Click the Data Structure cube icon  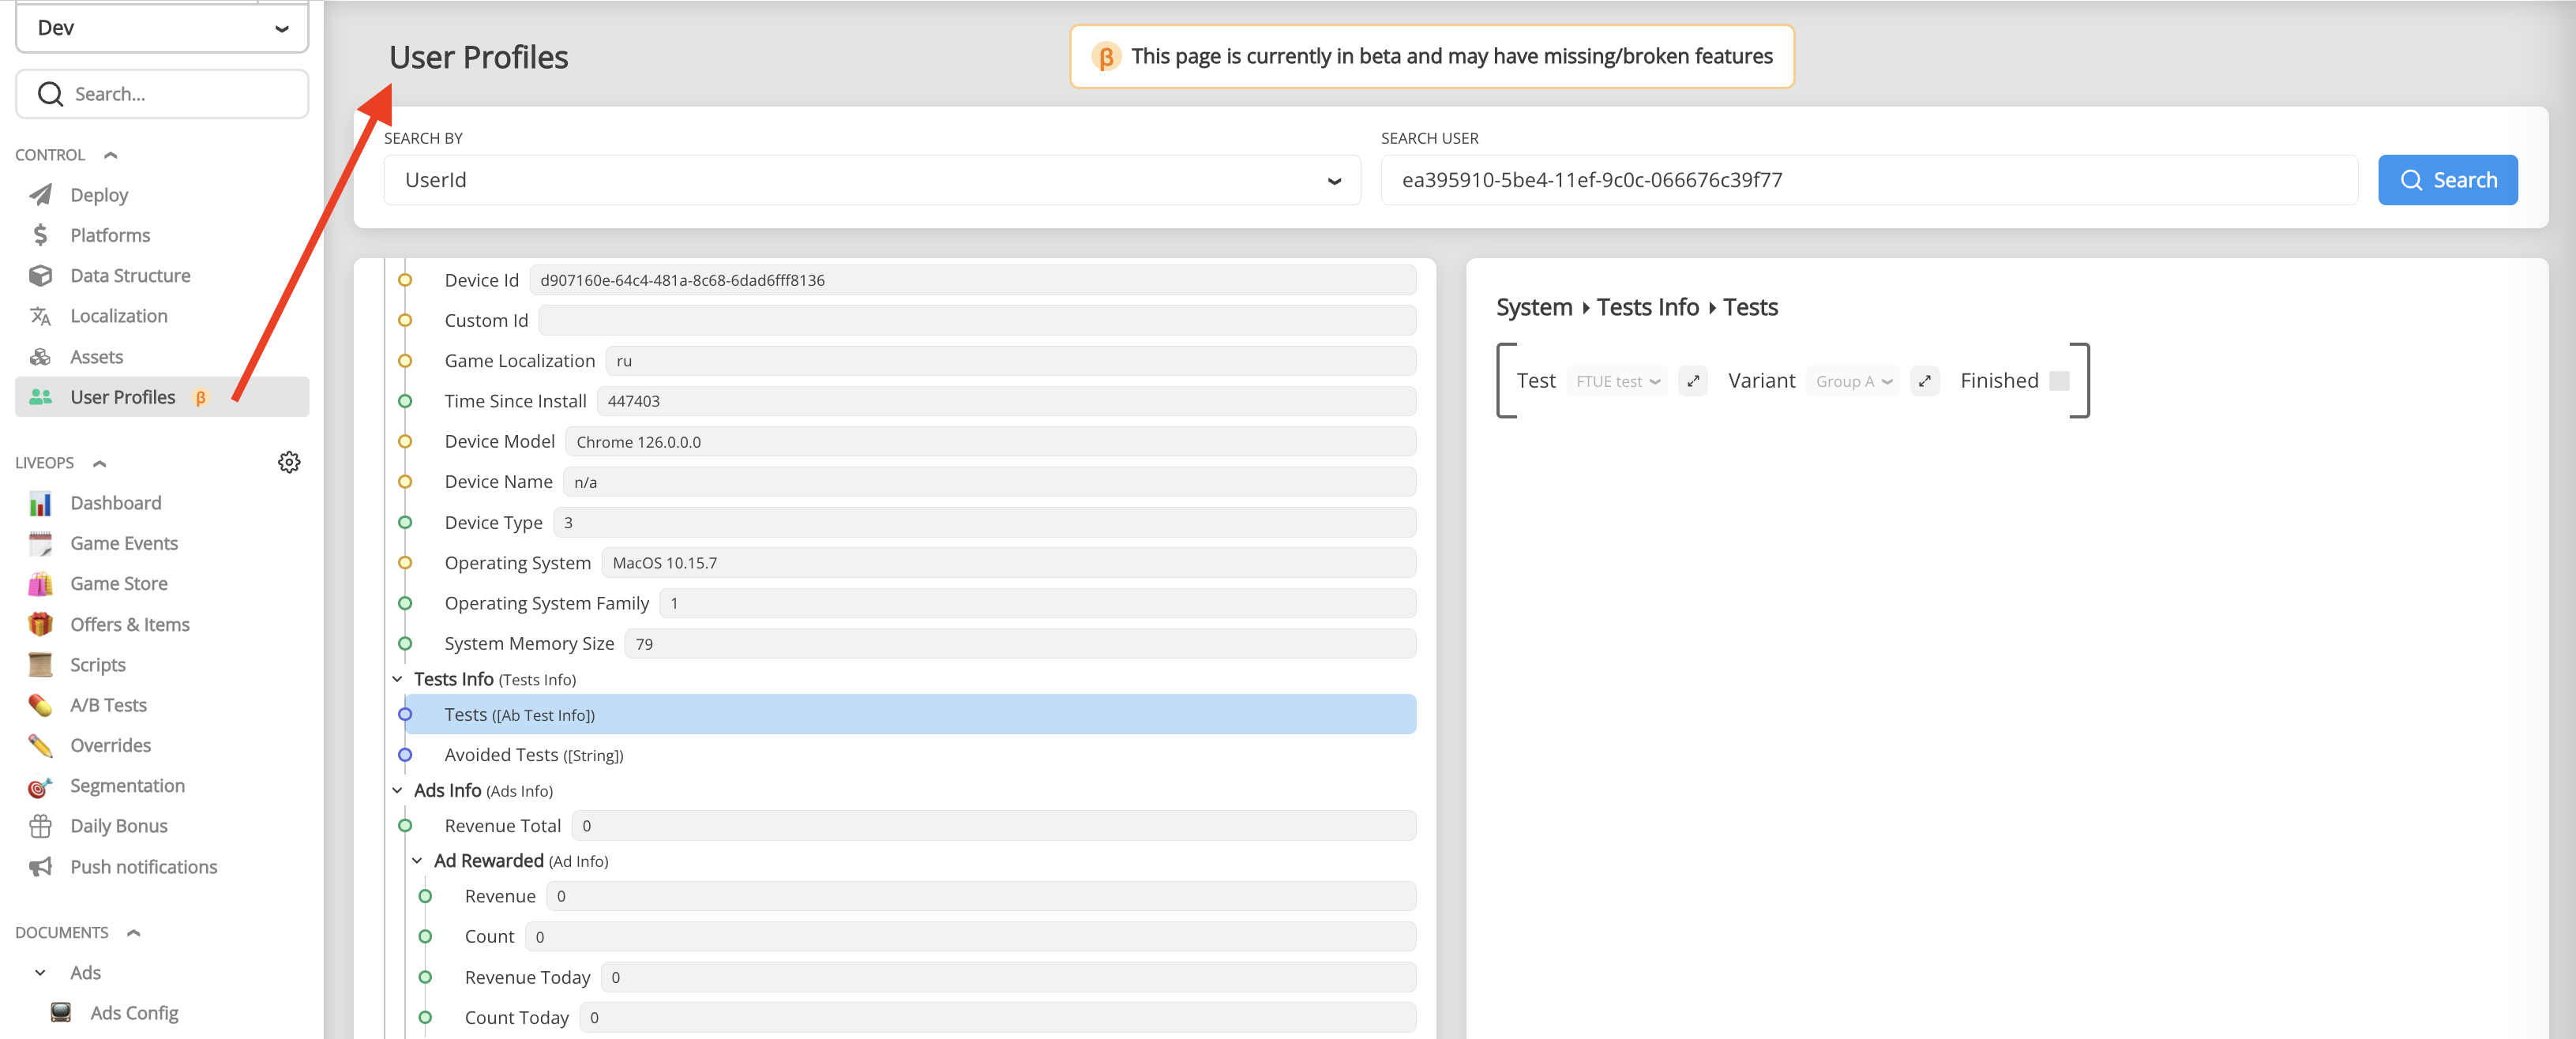[40, 275]
